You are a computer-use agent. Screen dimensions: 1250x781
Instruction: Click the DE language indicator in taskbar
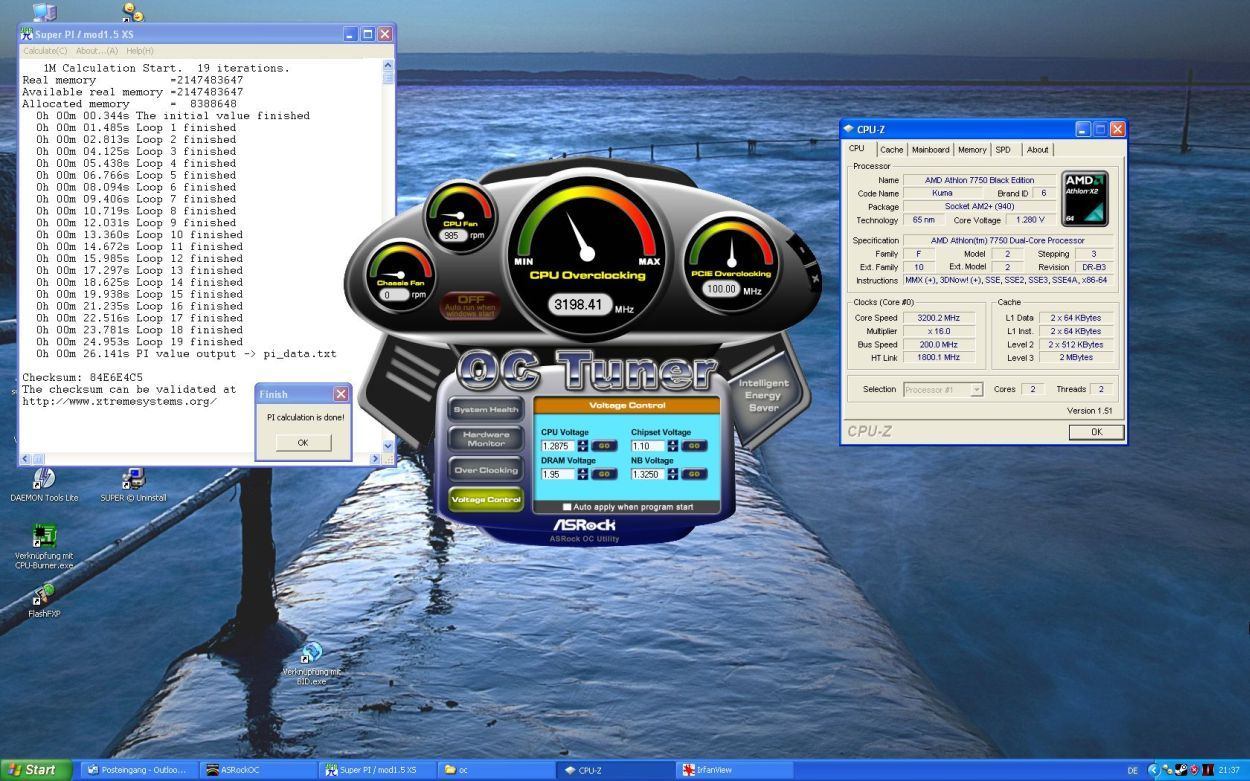(x=1133, y=770)
